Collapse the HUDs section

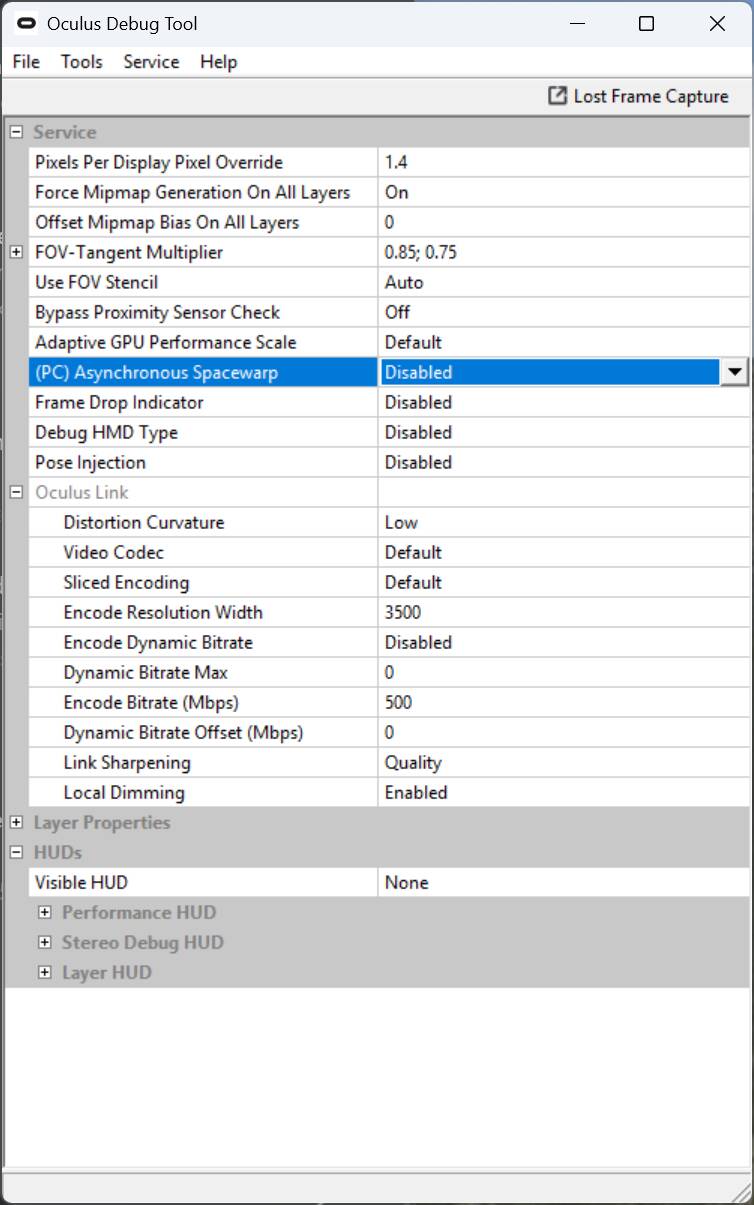click(x=15, y=852)
